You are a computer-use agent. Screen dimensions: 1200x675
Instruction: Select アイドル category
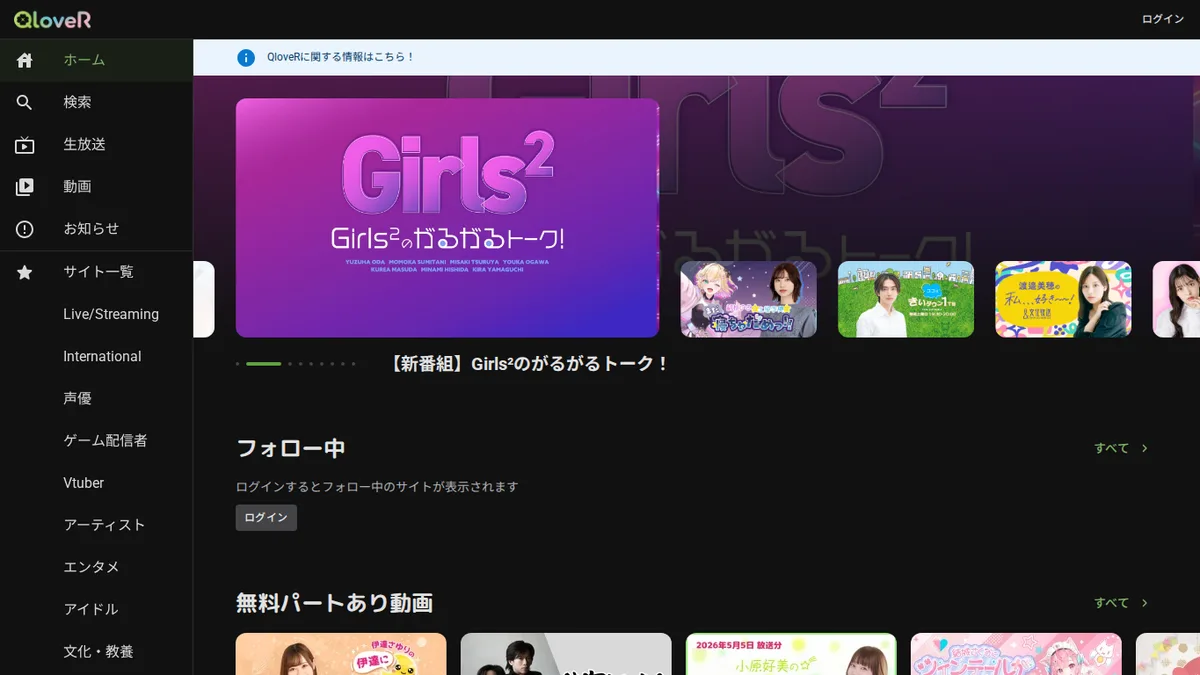96,608
